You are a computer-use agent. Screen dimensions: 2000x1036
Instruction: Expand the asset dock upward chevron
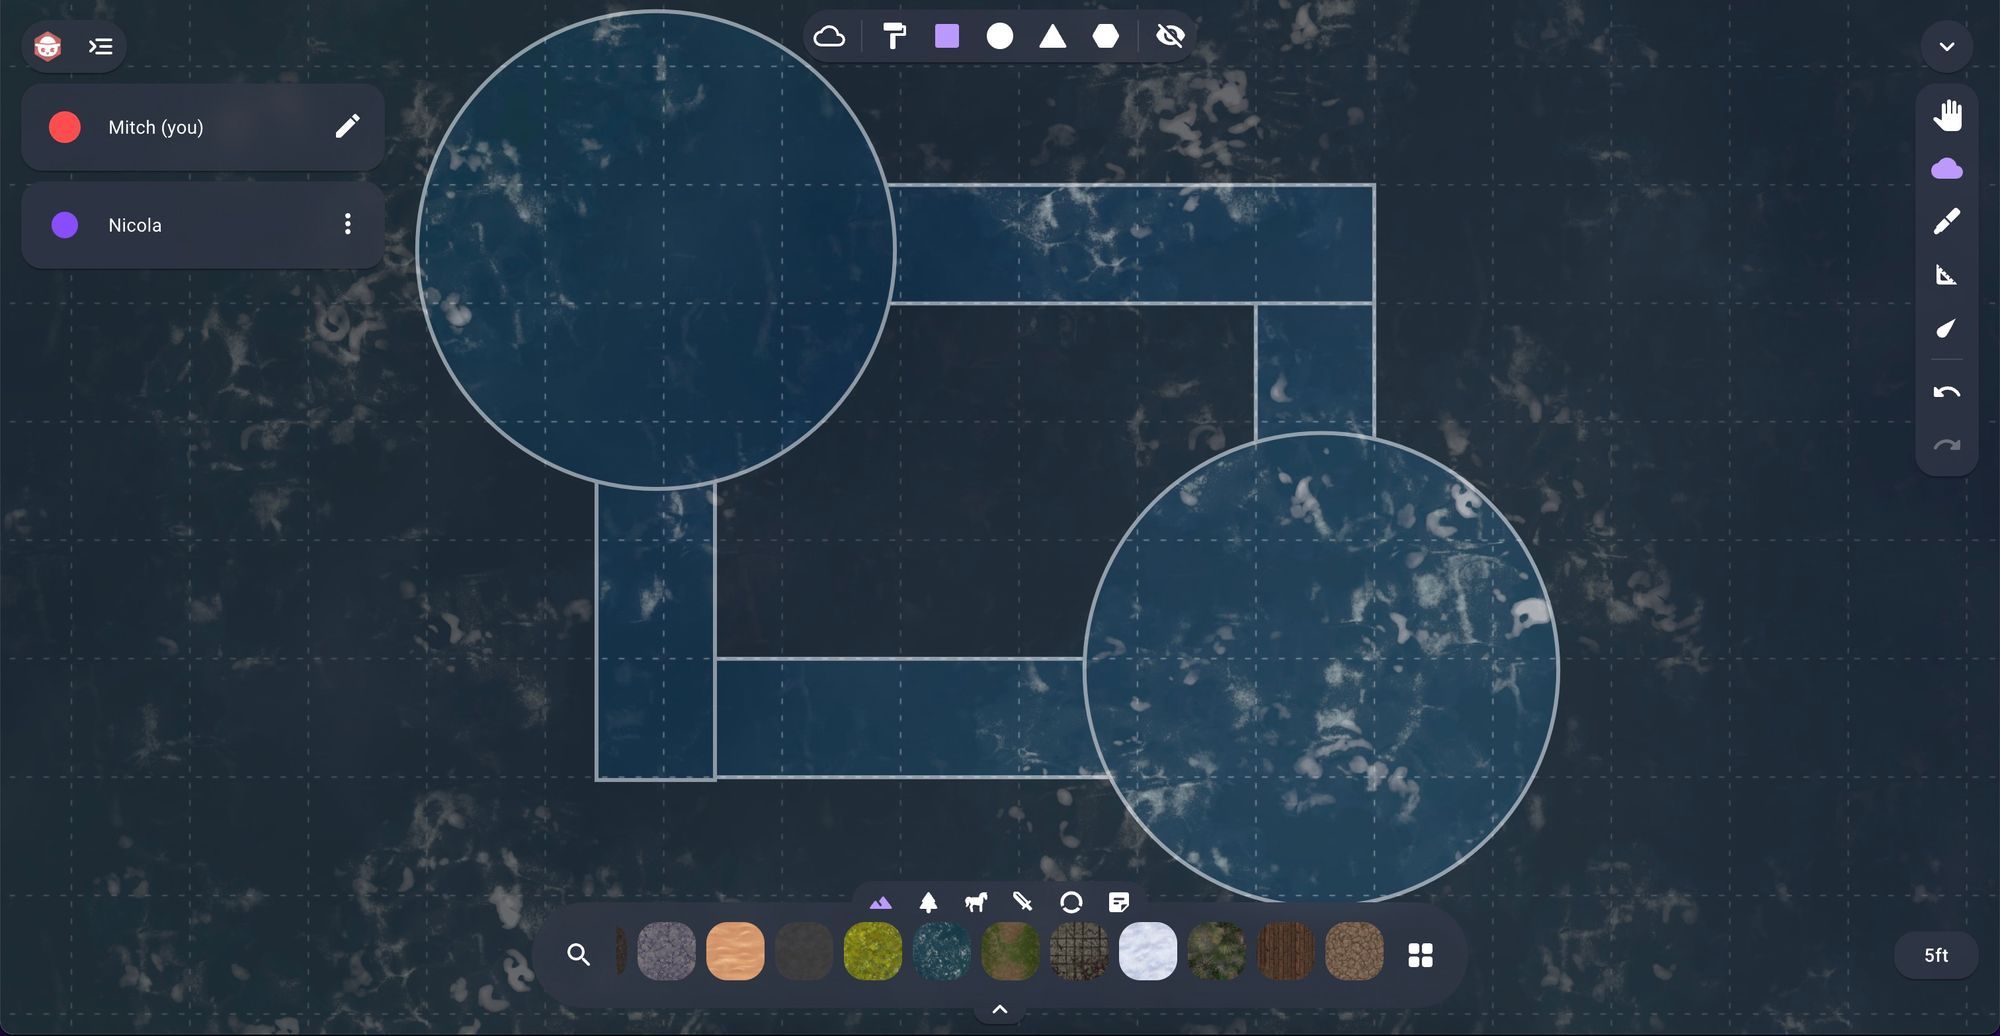pyautogui.click(x=999, y=1010)
